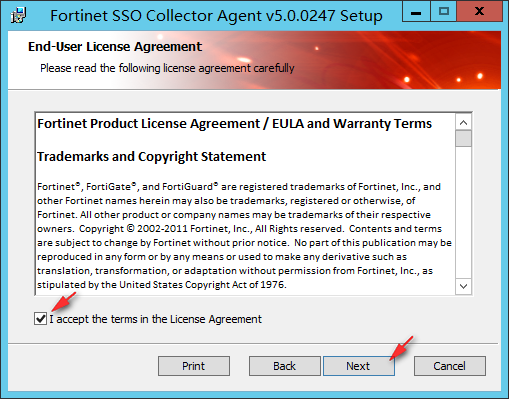The width and height of the screenshot is (509, 399).
Task: Click the Trademarks and Copyright Statement heading
Action: click(x=151, y=156)
